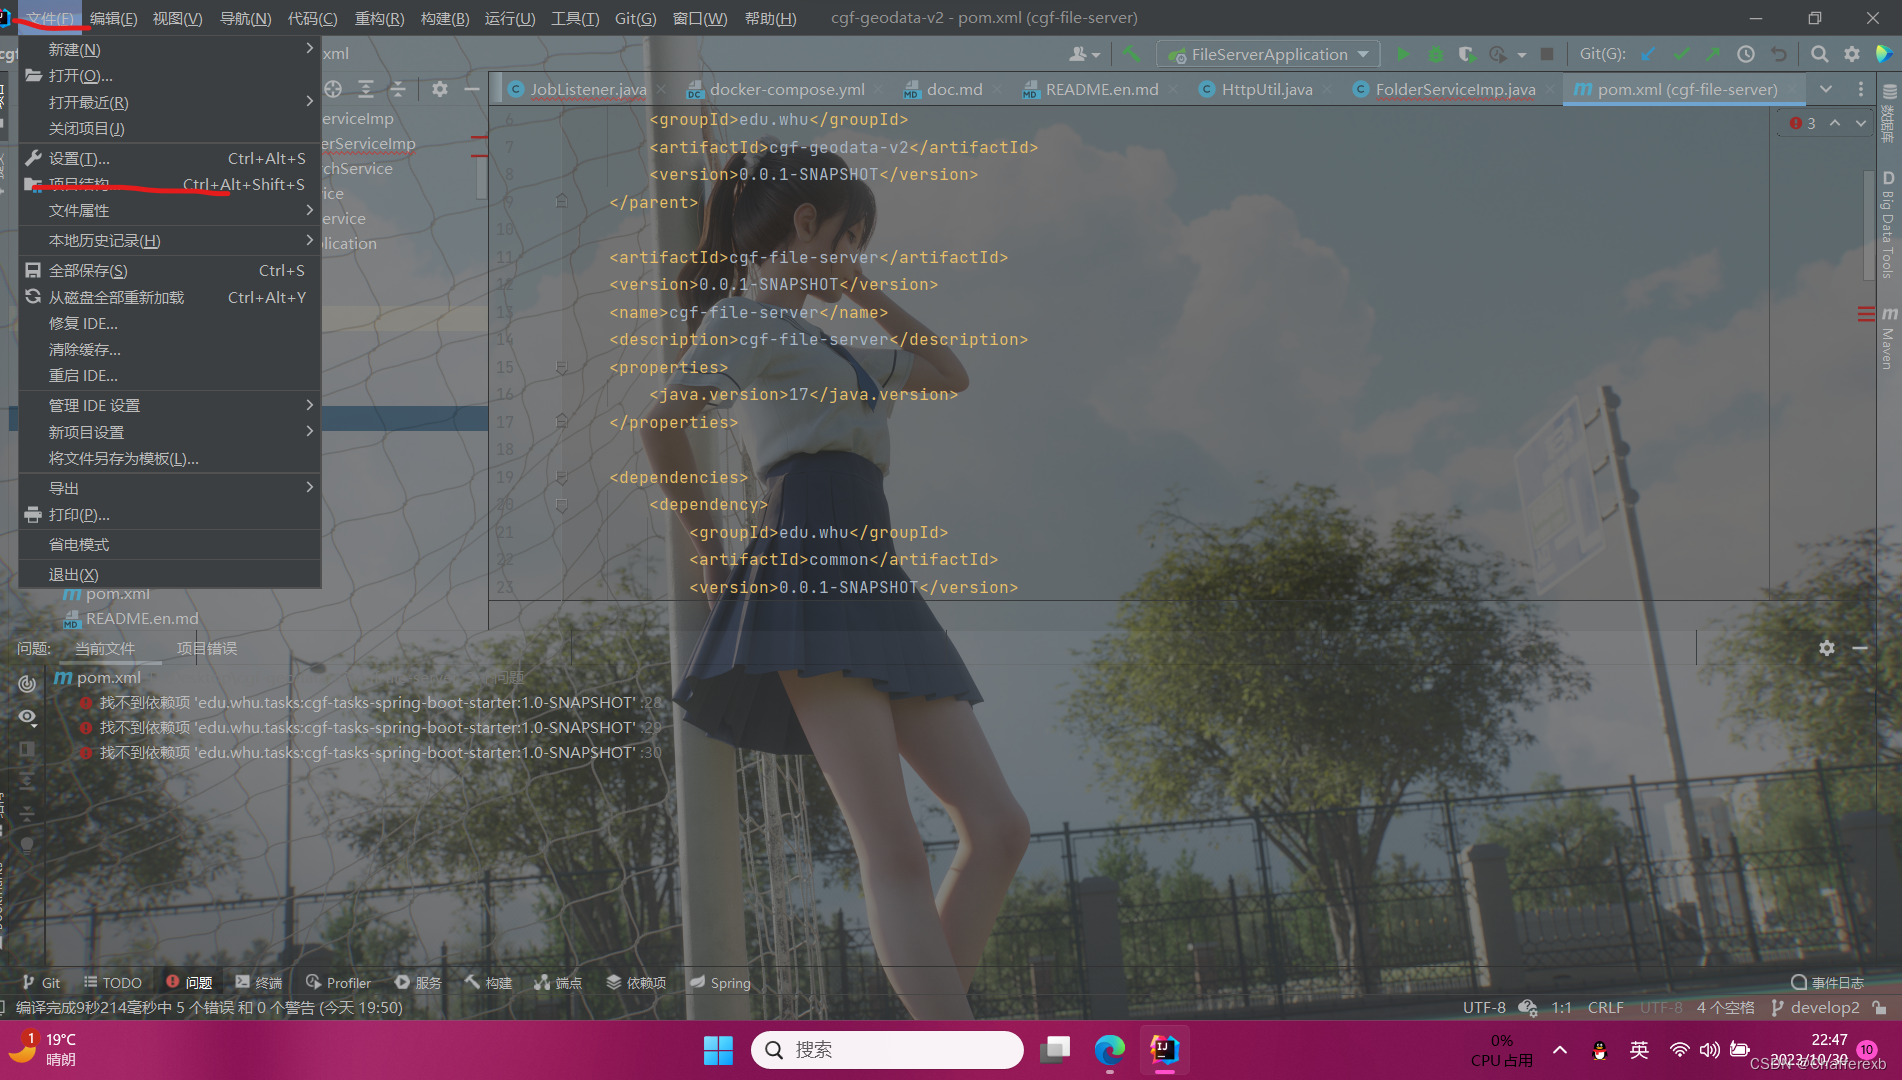This screenshot has height=1080, width=1902.
Task: Stop the running process with the square icon
Action: click(1547, 54)
